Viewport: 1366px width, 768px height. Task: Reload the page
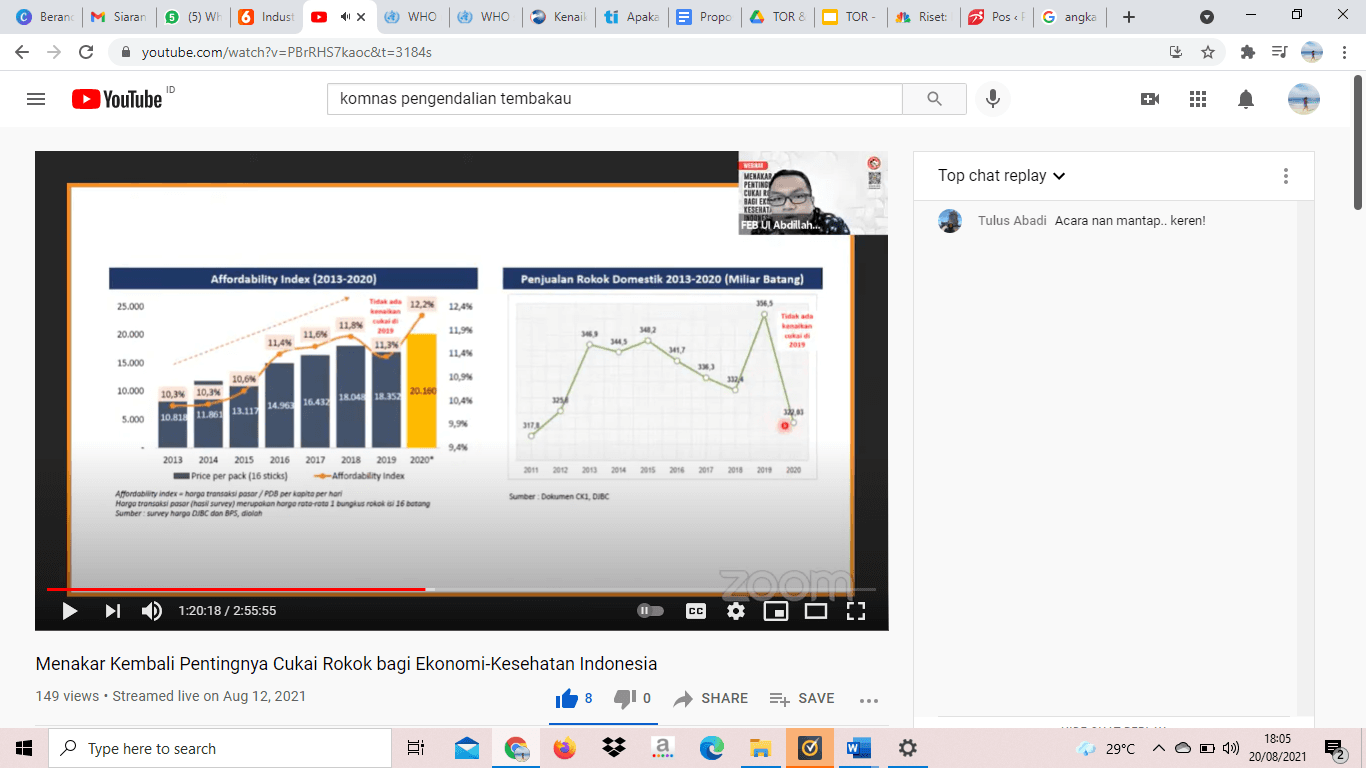86,52
